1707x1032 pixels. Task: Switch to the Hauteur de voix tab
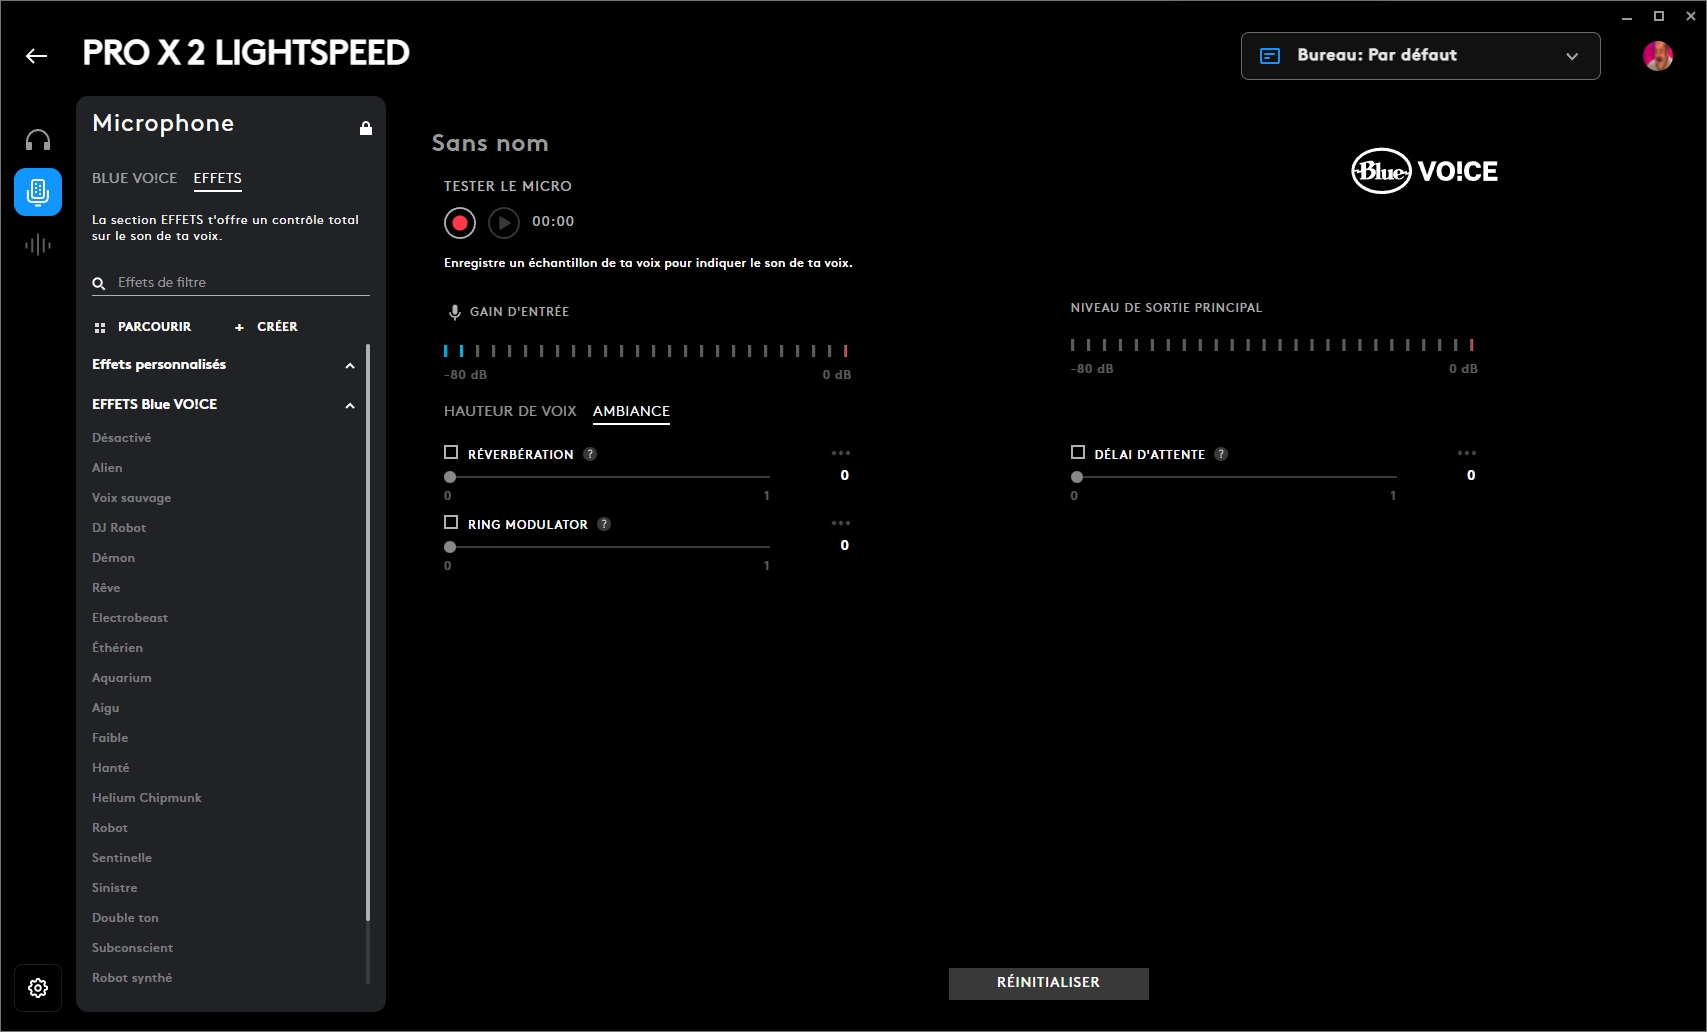(x=510, y=411)
